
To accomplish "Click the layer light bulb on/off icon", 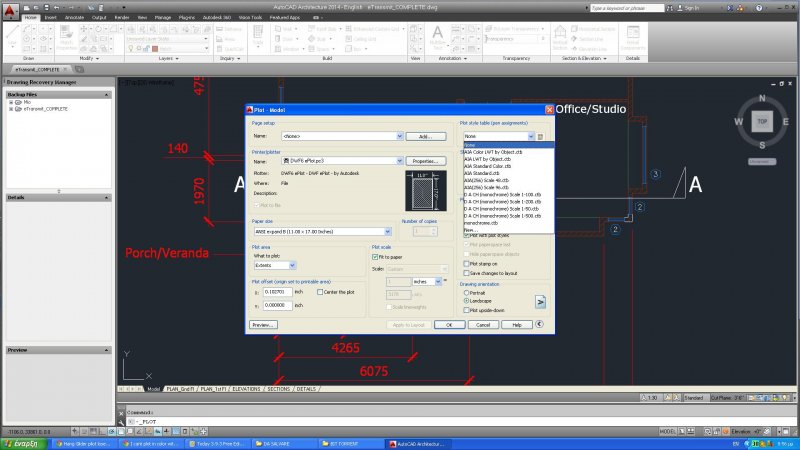I will 131,48.
